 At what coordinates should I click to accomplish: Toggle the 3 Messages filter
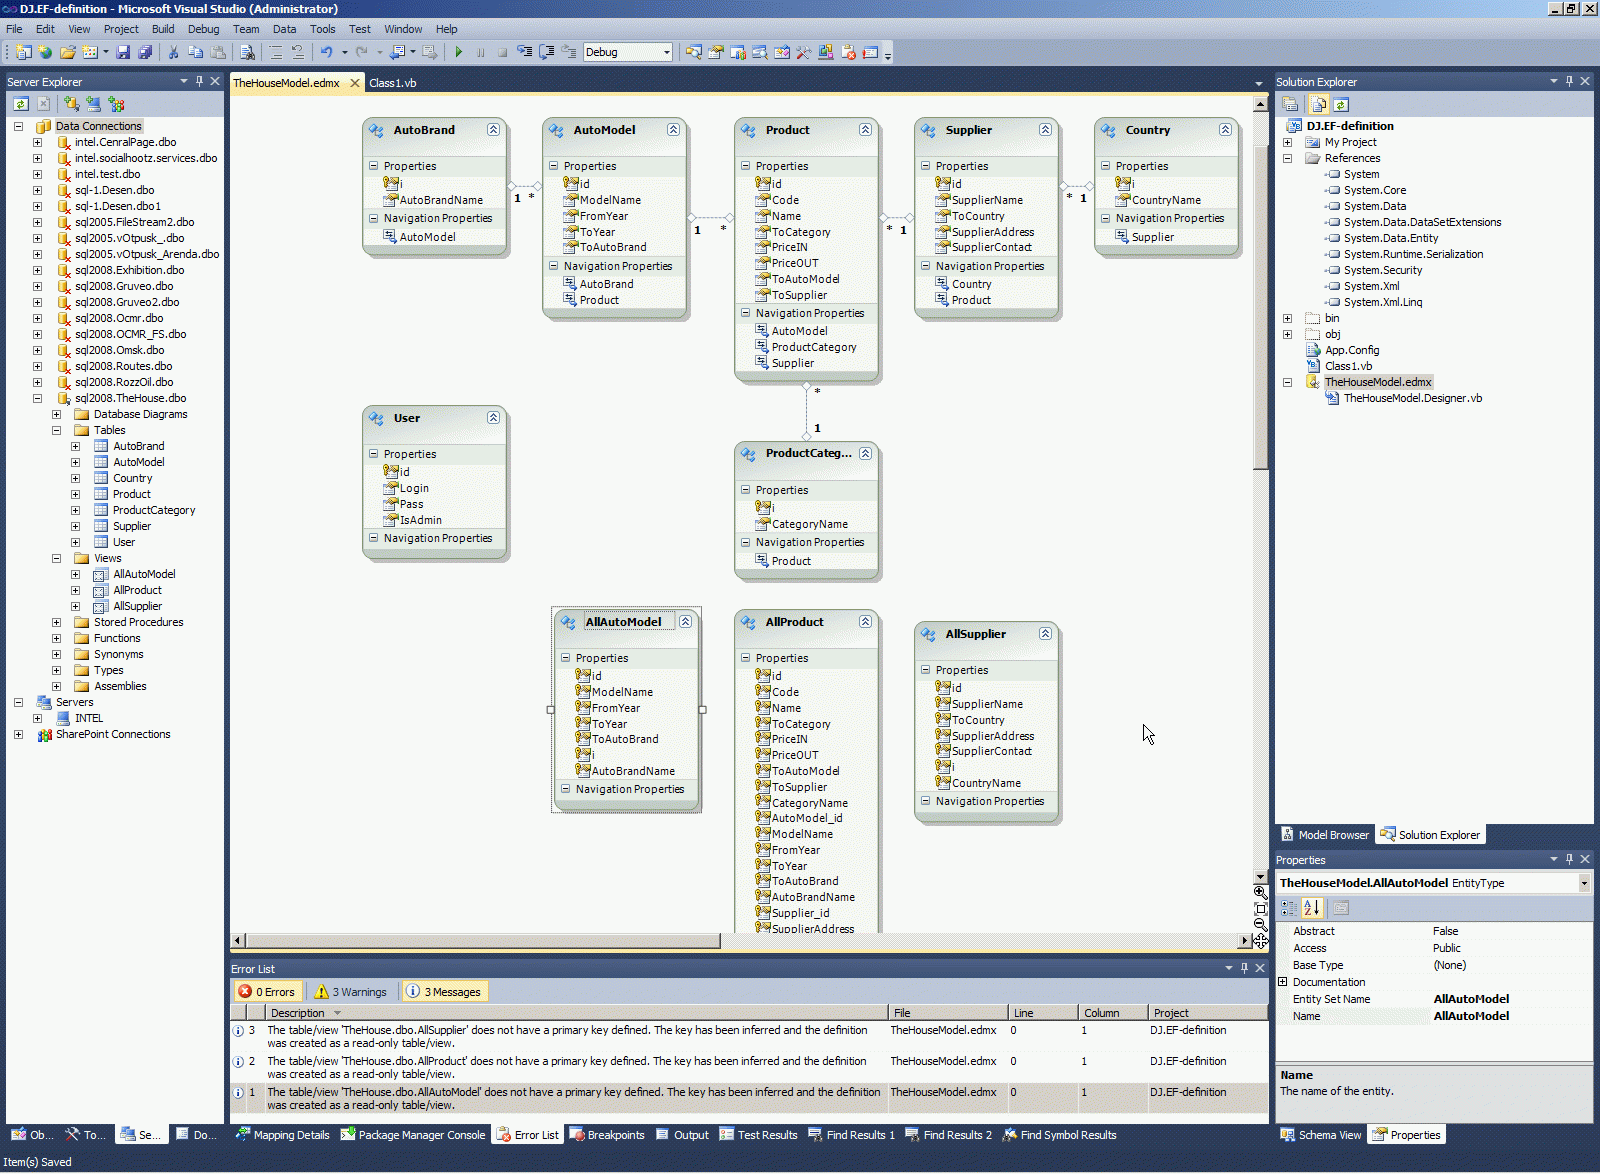444,992
